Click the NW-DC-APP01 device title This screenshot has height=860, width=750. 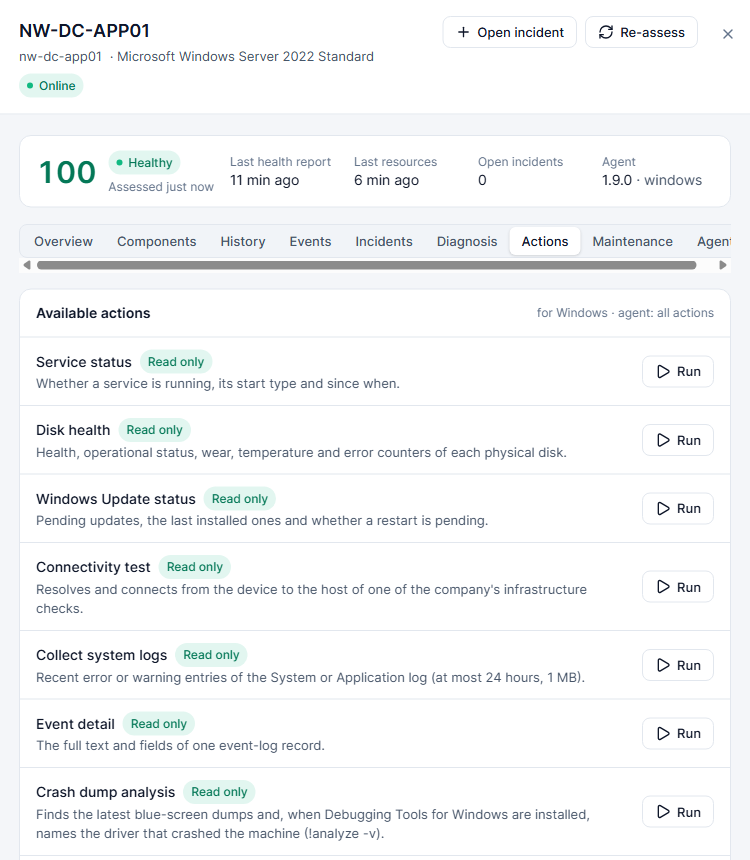tap(84, 31)
